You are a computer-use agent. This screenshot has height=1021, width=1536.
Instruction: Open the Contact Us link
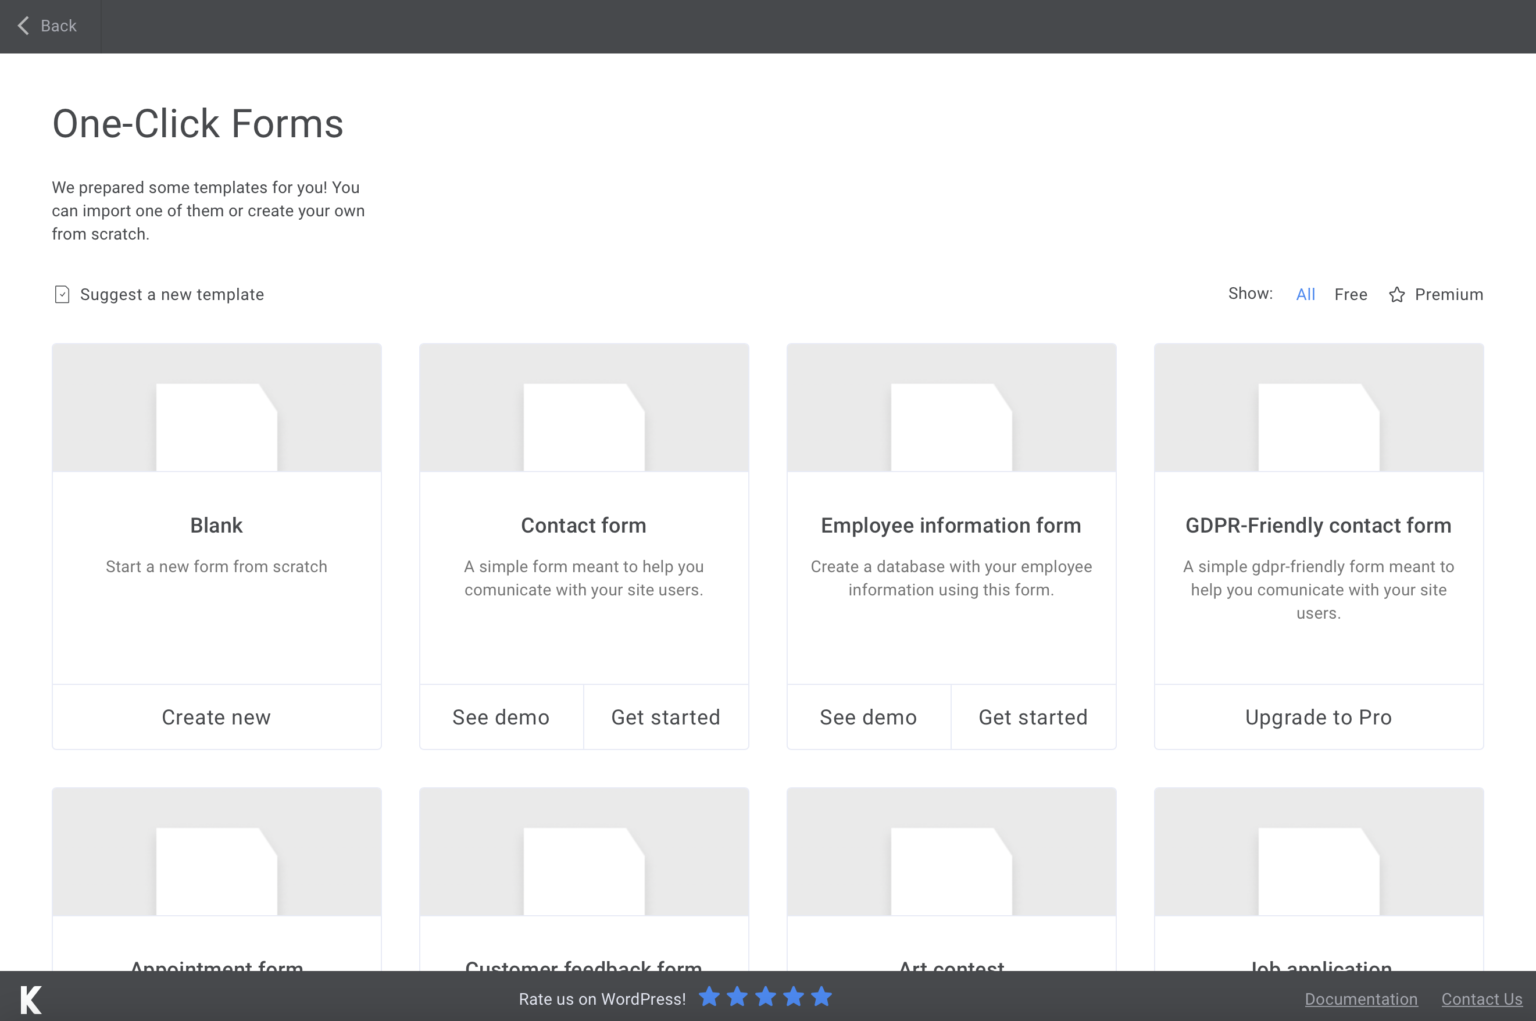[1482, 999]
